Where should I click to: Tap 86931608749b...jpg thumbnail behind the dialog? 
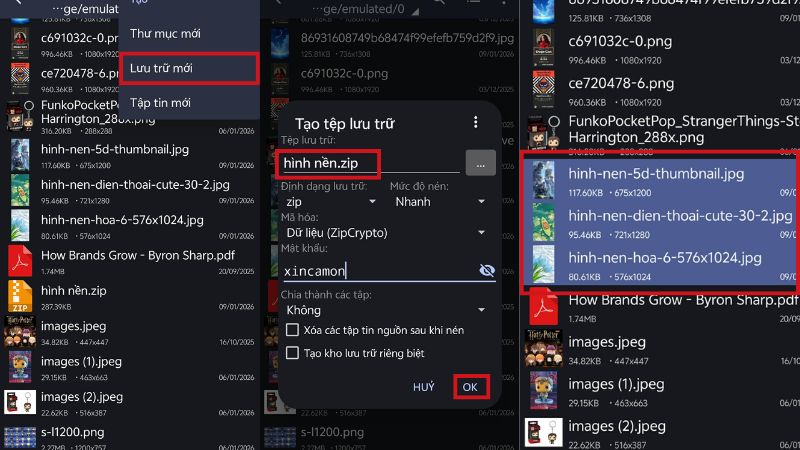point(280,44)
